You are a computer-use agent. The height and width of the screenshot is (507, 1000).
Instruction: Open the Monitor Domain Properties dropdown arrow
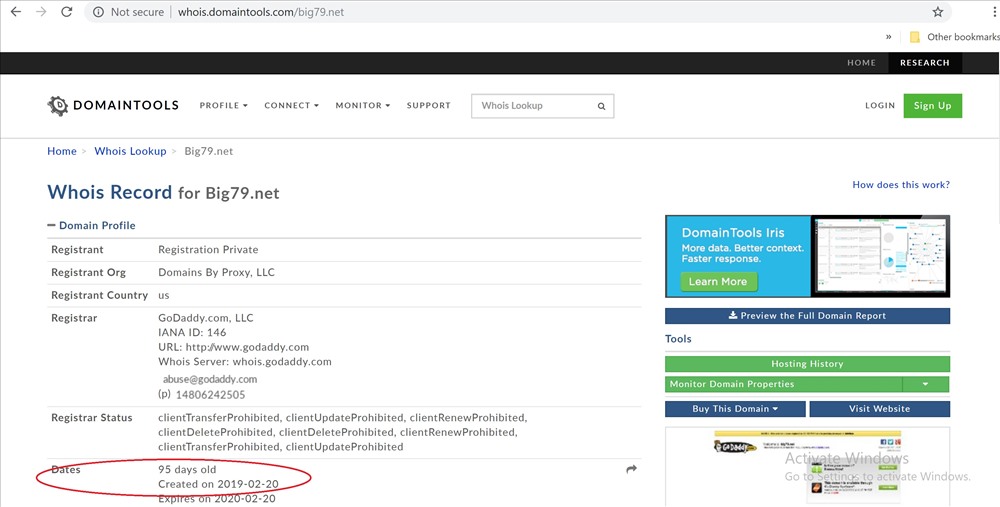click(925, 384)
